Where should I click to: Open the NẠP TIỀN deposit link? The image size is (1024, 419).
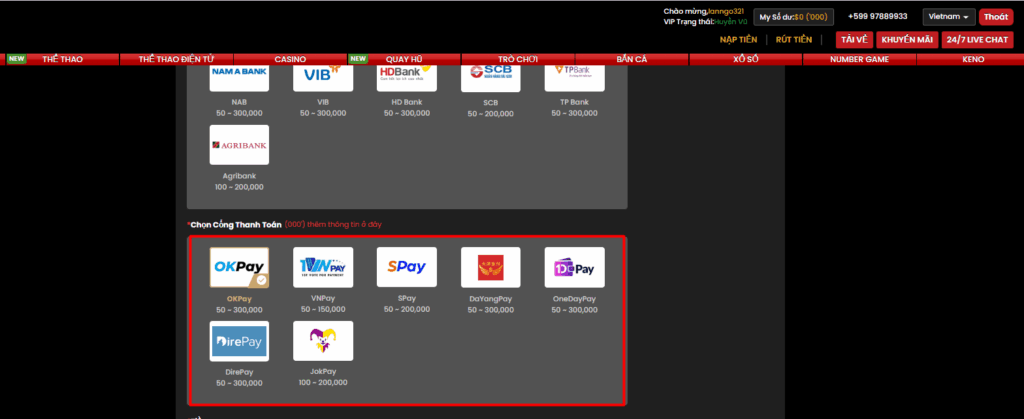click(739, 40)
